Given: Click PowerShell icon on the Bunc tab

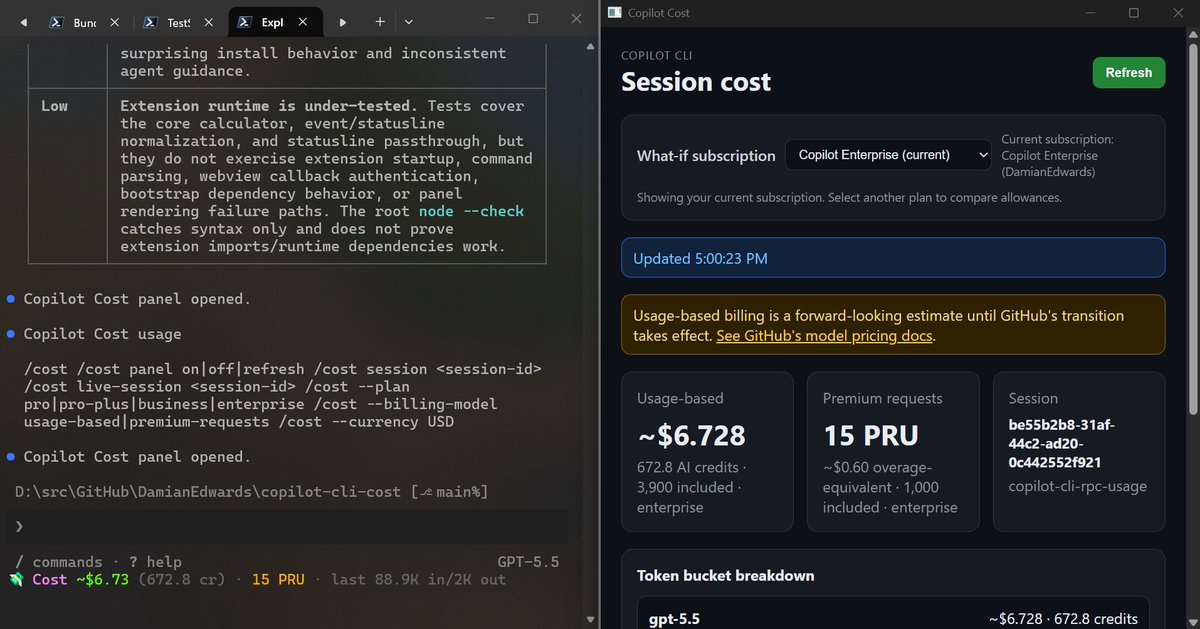Looking at the screenshot, I should pyautogui.click(x=58, y=21).
